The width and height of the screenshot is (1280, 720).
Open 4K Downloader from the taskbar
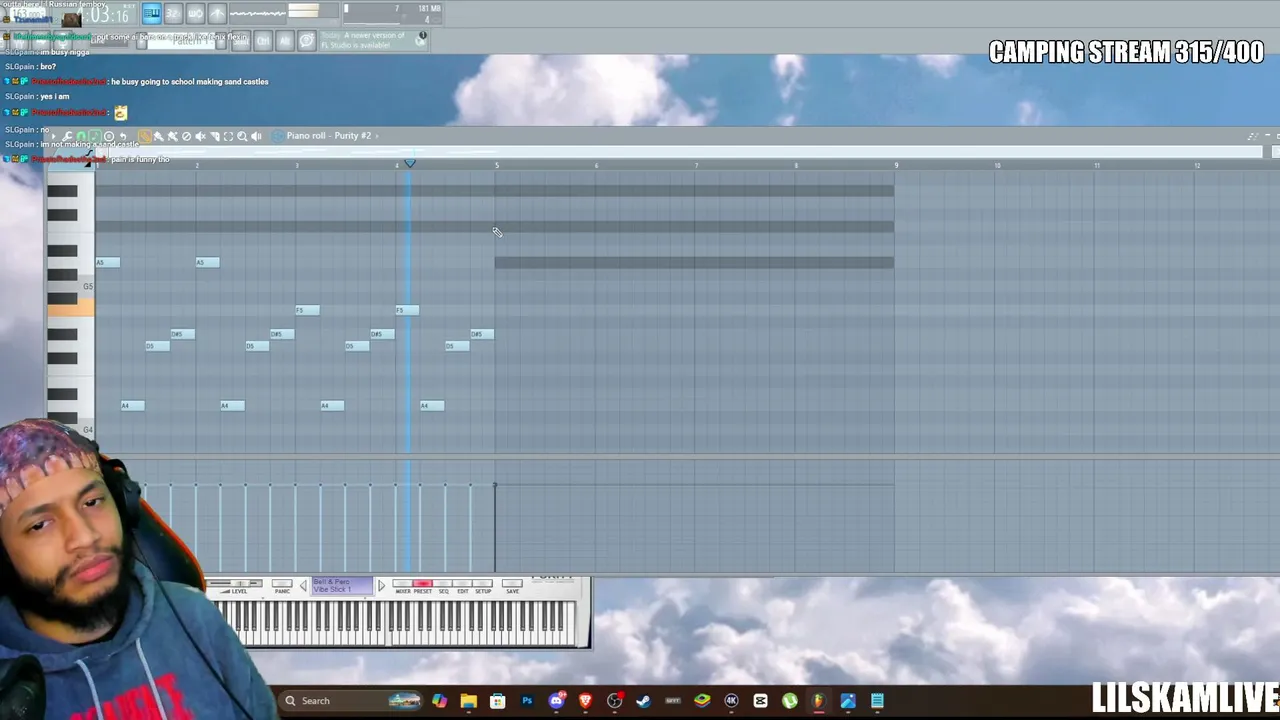click(732, 701)
